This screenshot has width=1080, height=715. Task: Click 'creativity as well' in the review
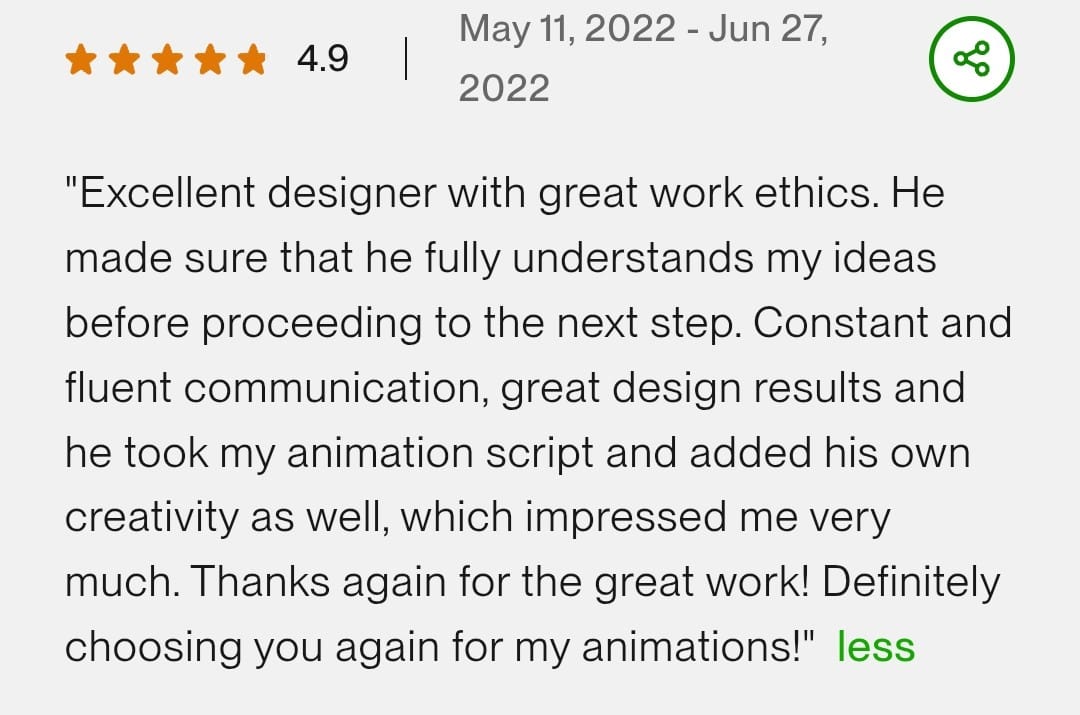[x=226, y=518]
